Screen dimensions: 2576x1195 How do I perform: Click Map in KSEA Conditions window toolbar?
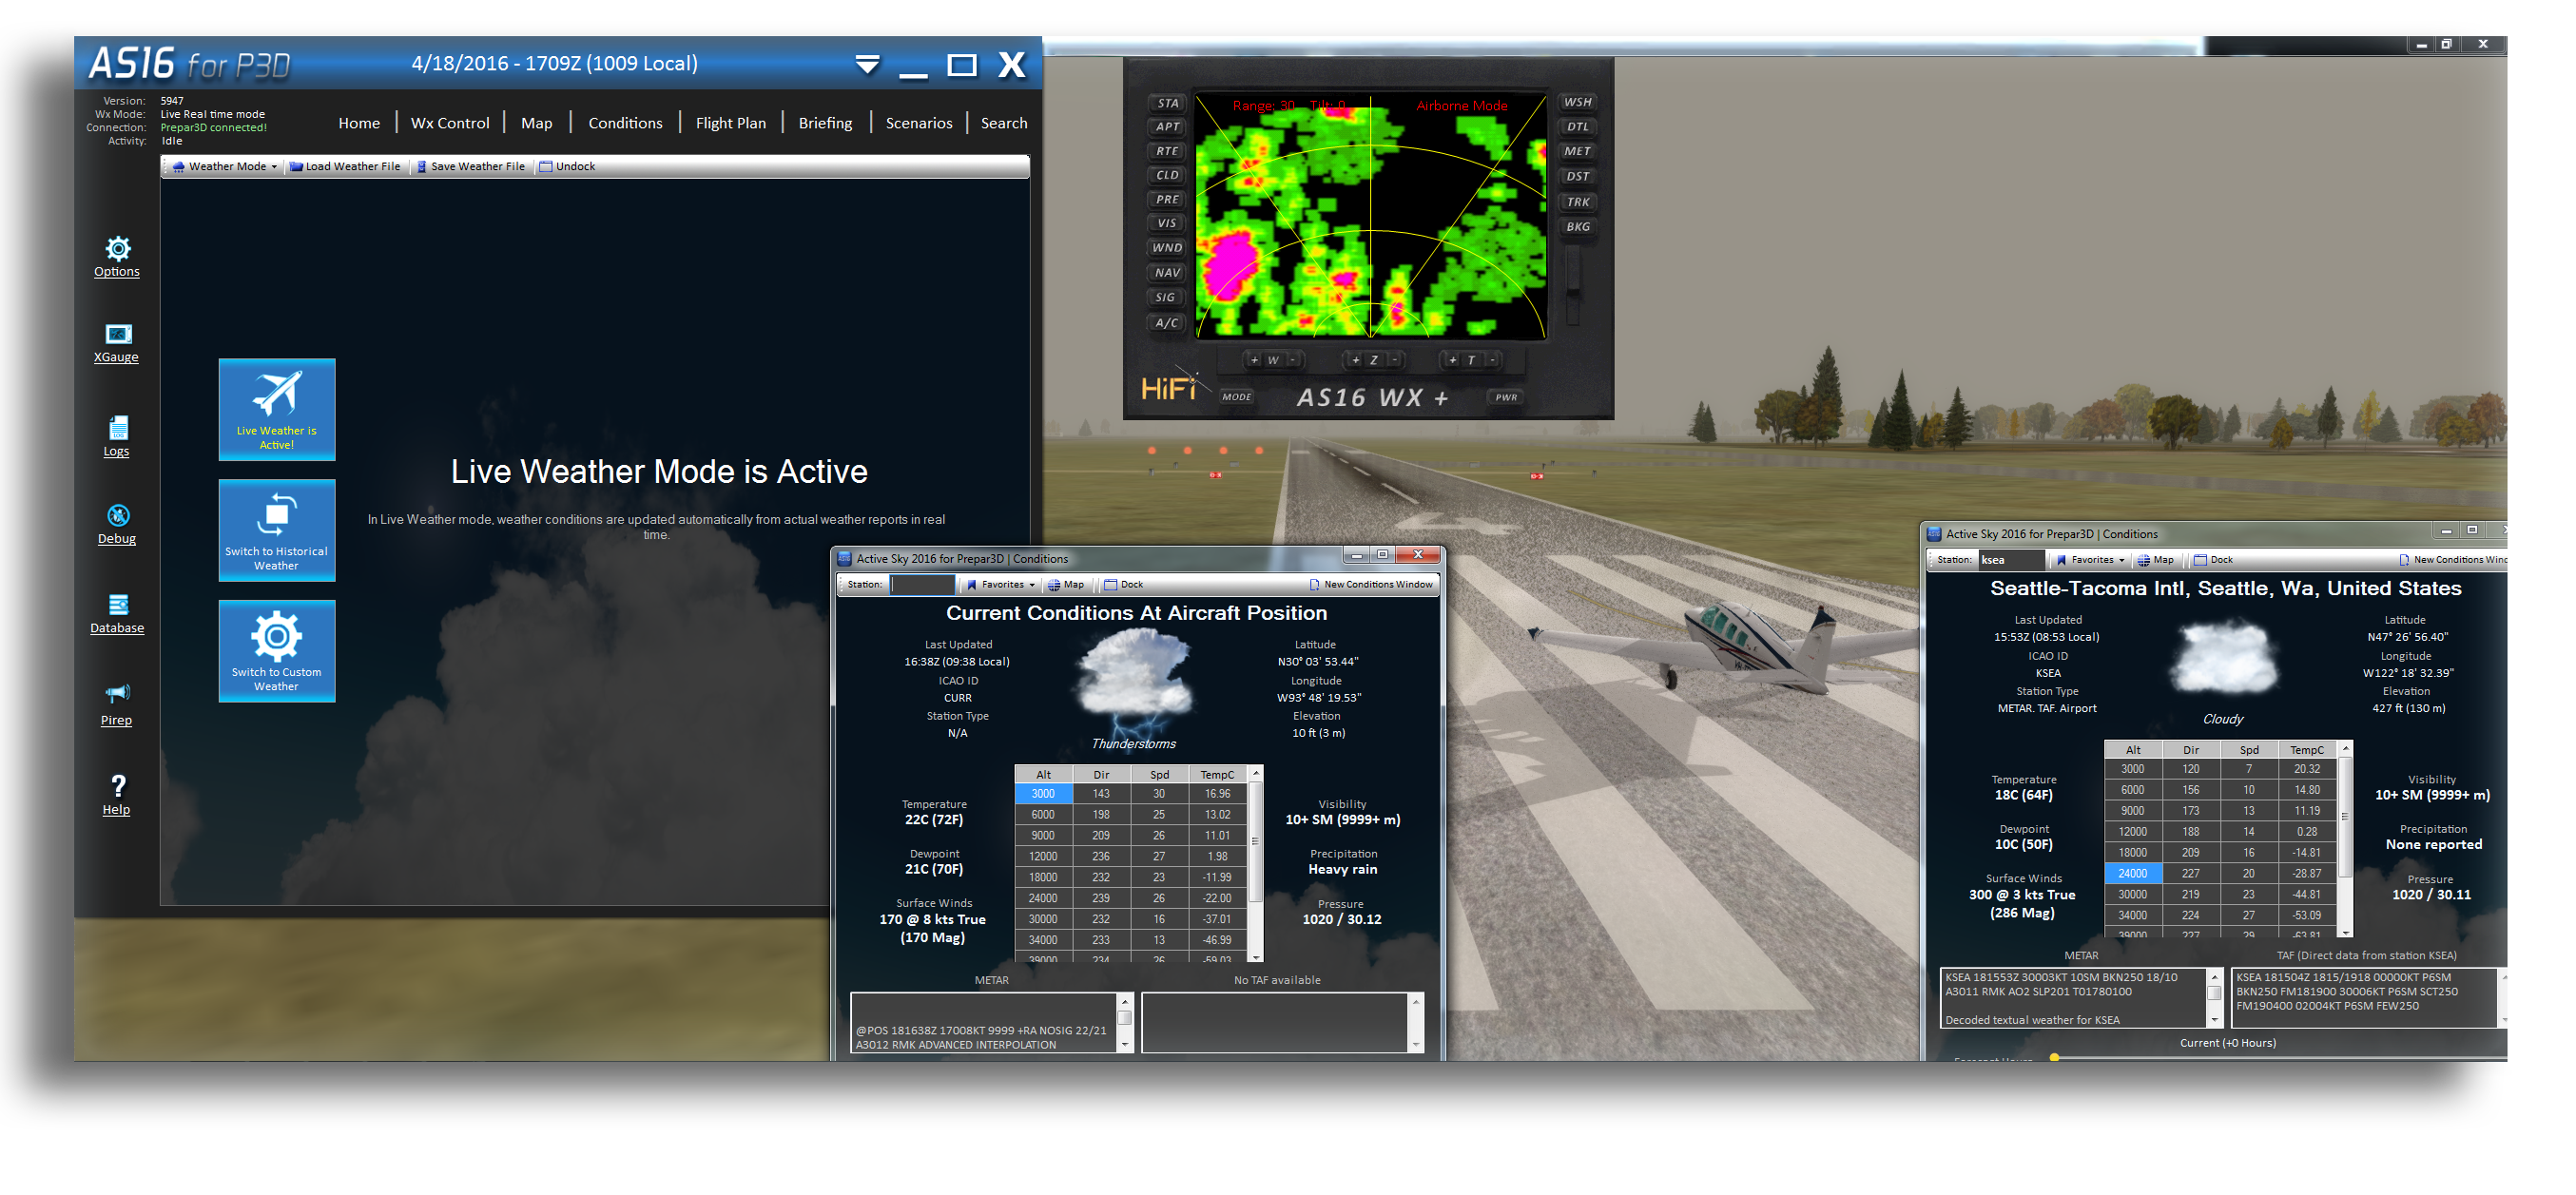pos(2155,560)
